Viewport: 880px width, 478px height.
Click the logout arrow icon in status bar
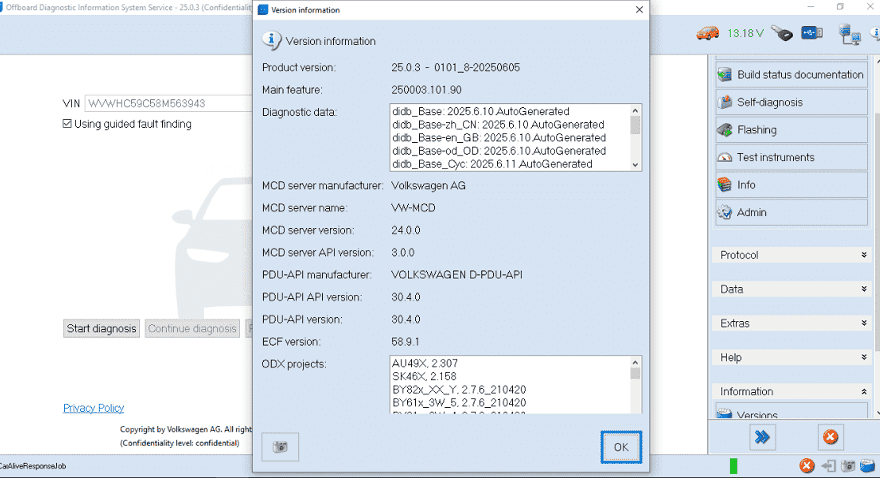(x=828, y=466)
